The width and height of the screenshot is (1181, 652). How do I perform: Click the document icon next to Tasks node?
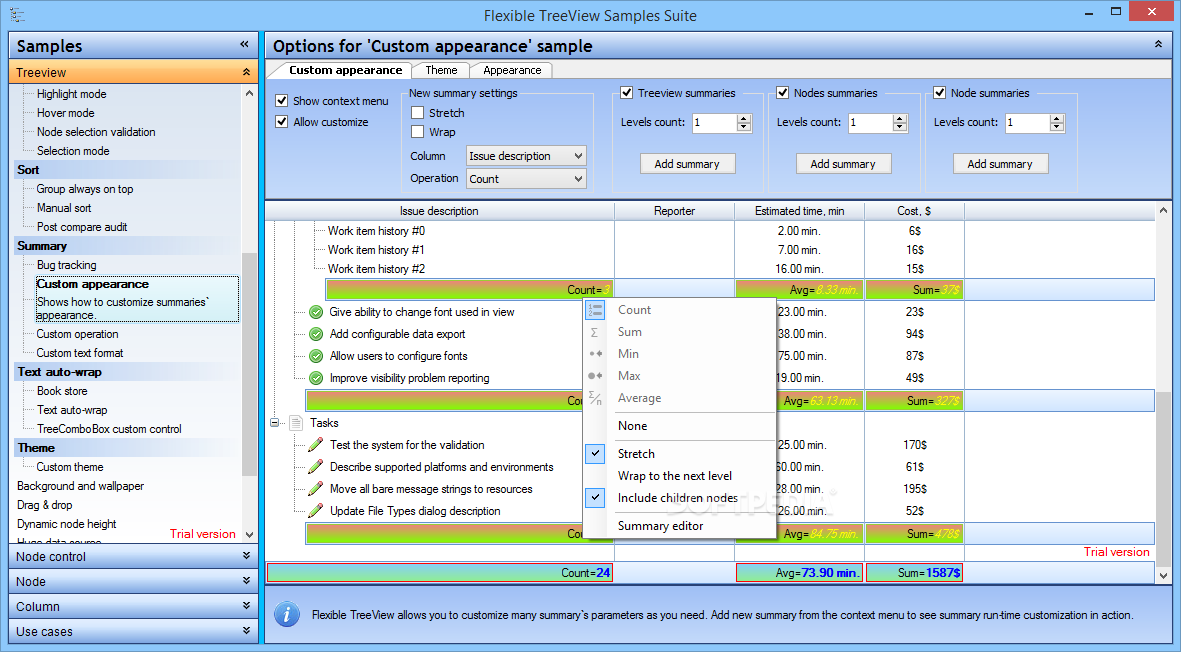296,423
